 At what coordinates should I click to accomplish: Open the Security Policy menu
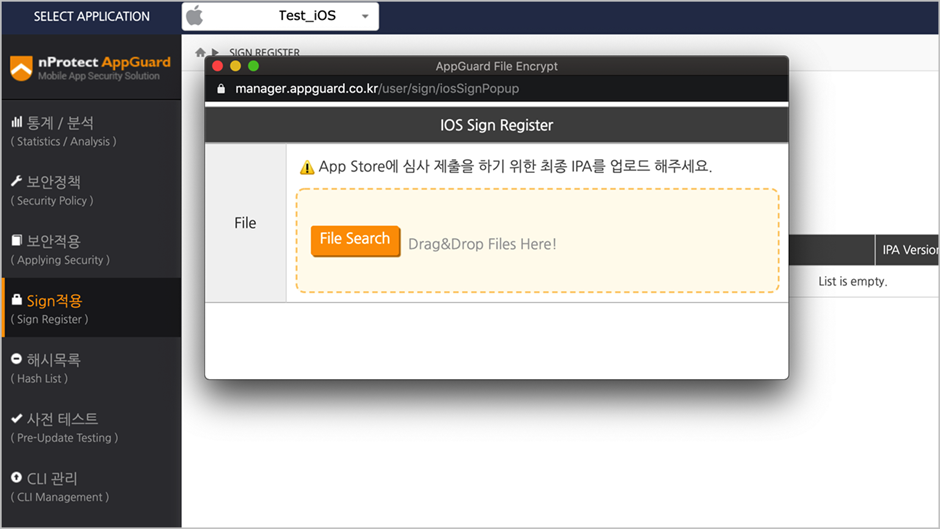point(91,191)
